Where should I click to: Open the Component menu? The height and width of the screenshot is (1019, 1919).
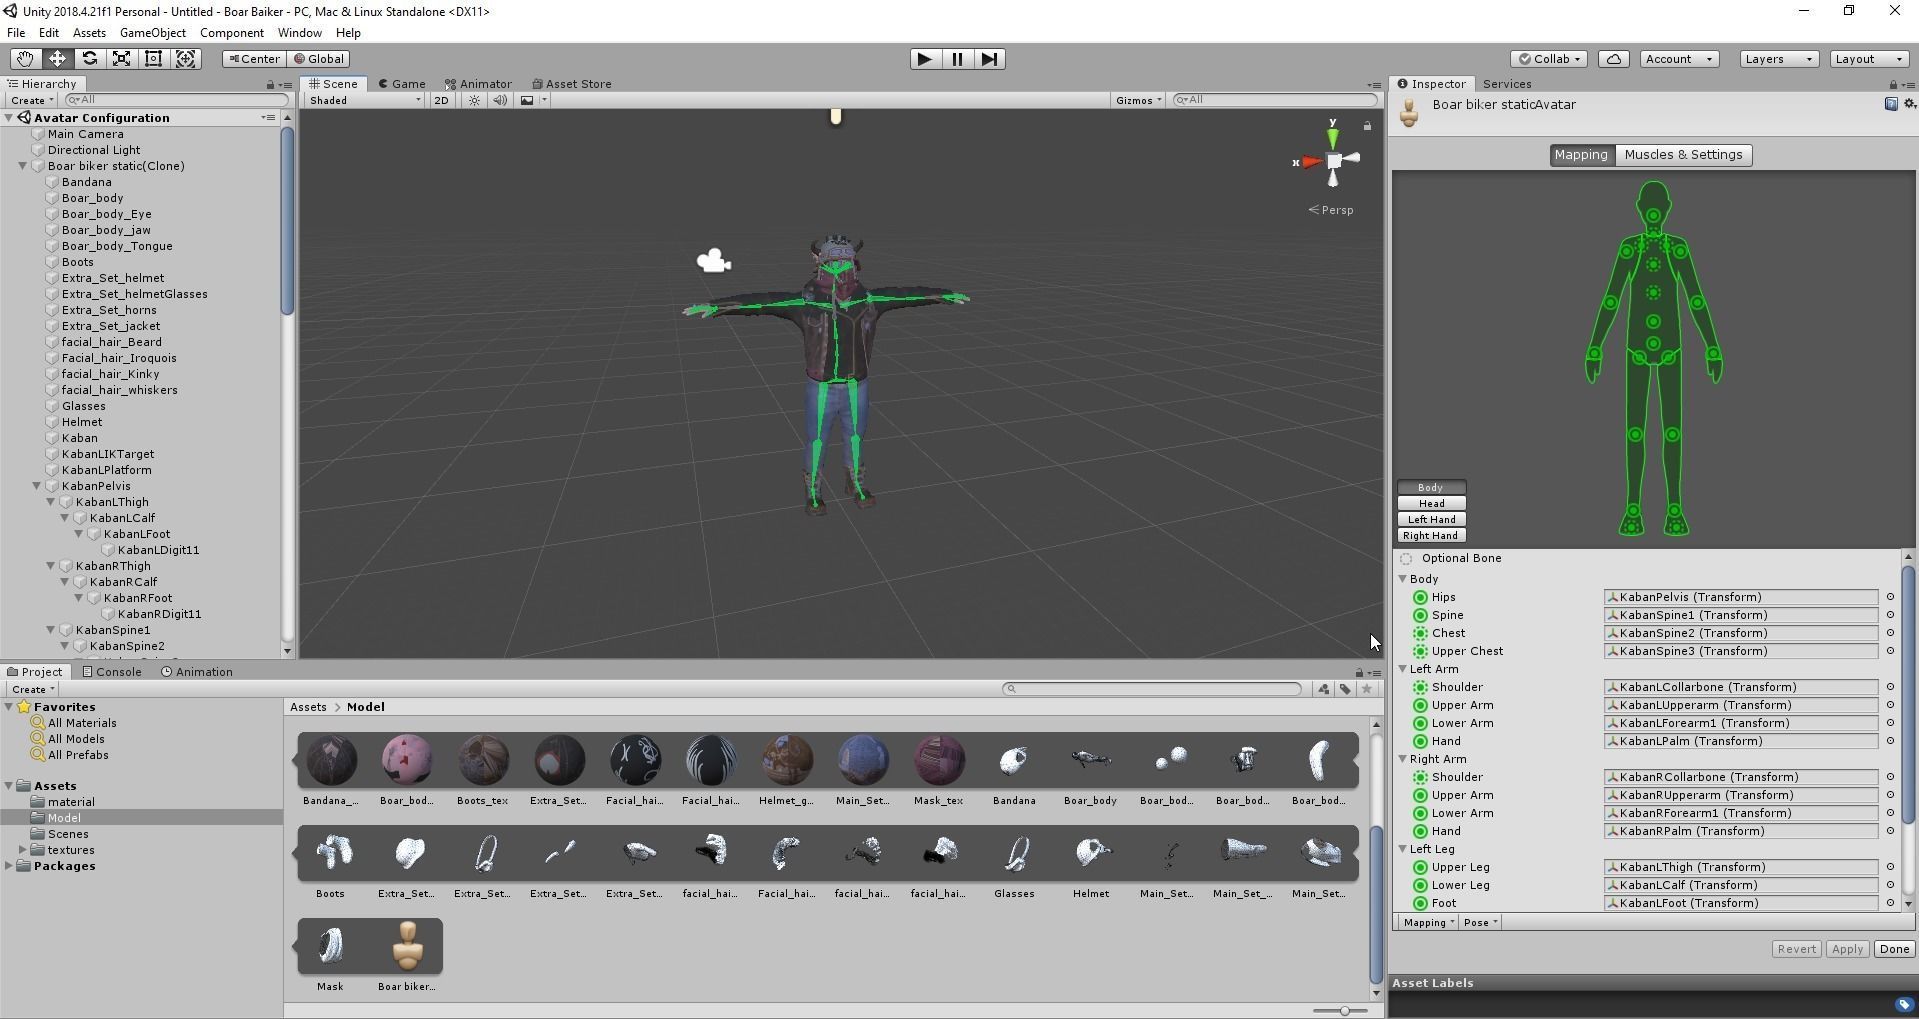232,33
